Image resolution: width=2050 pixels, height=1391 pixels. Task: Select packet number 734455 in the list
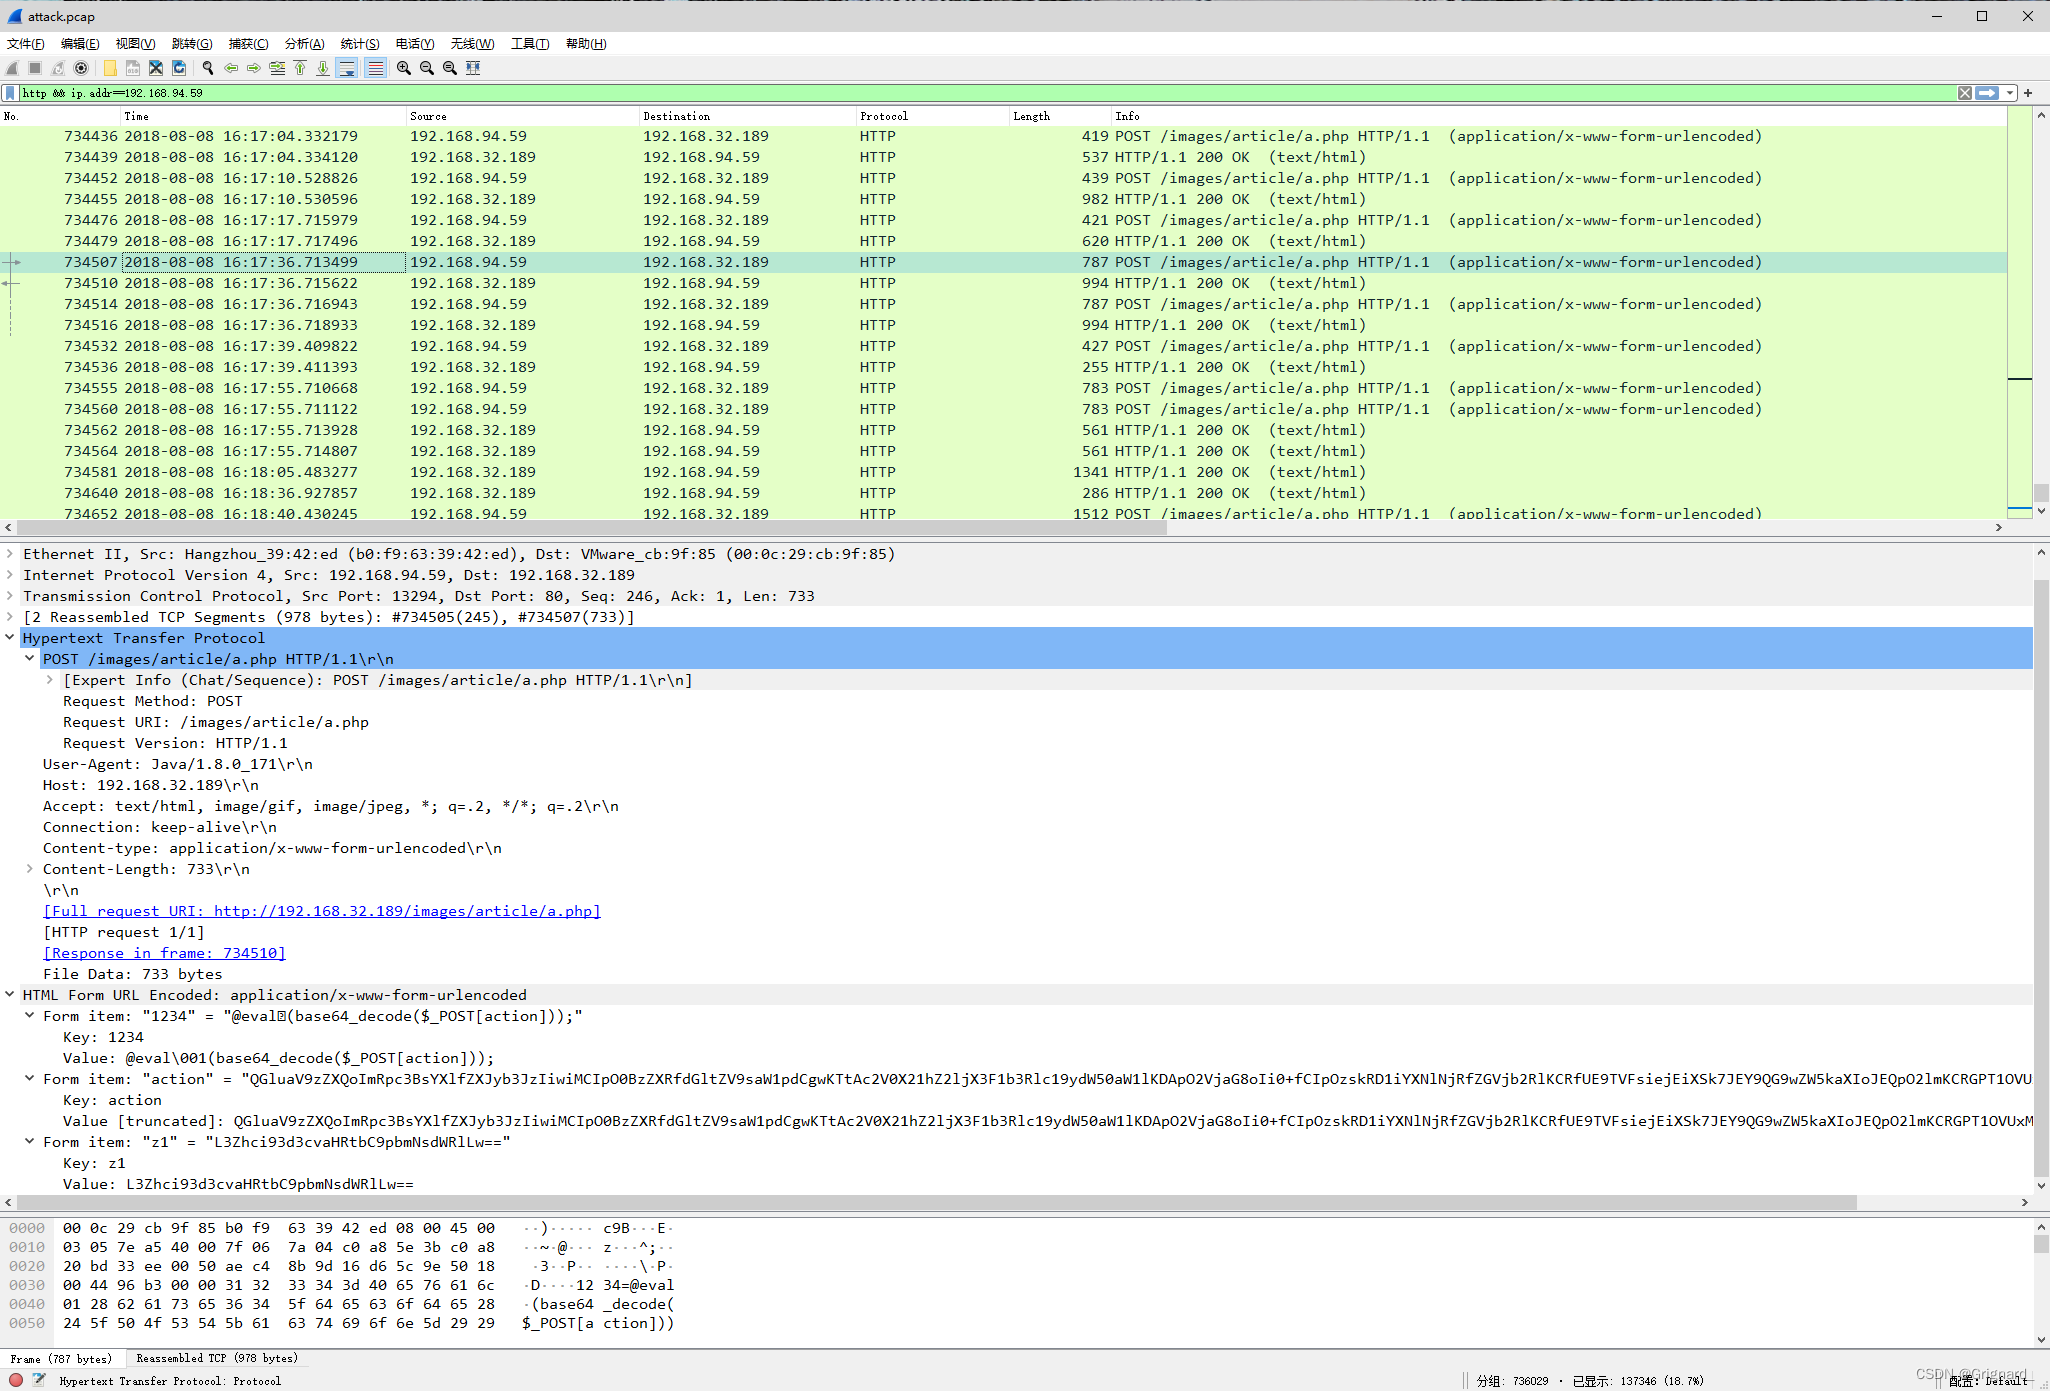pyautogui.click(x=1003, y=199)
